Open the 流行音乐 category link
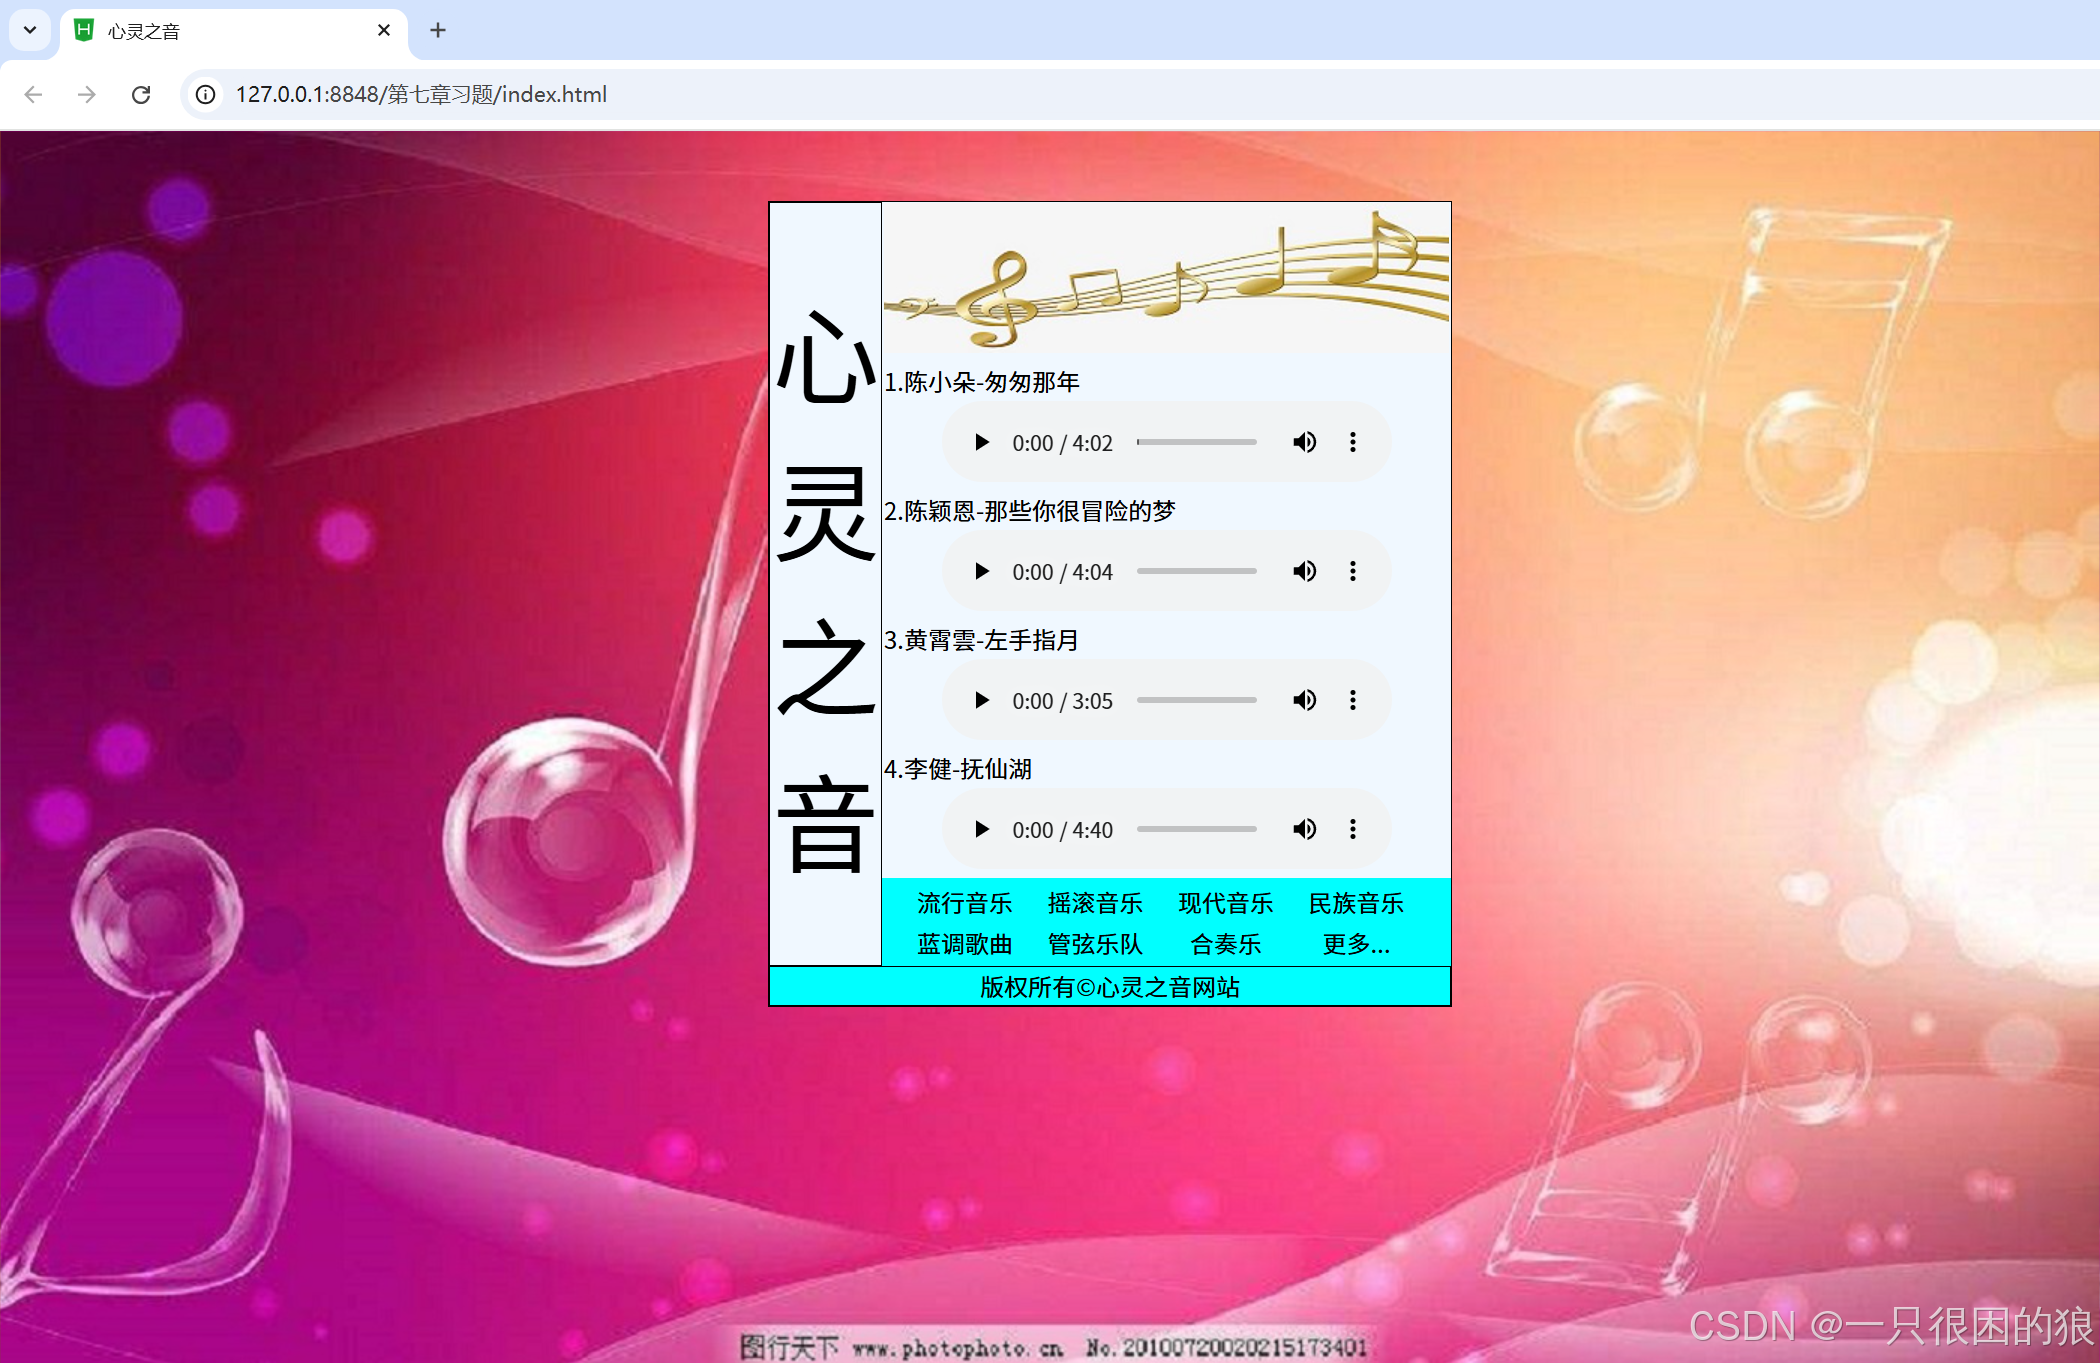2100x1363 pixels. click(963, 903)
